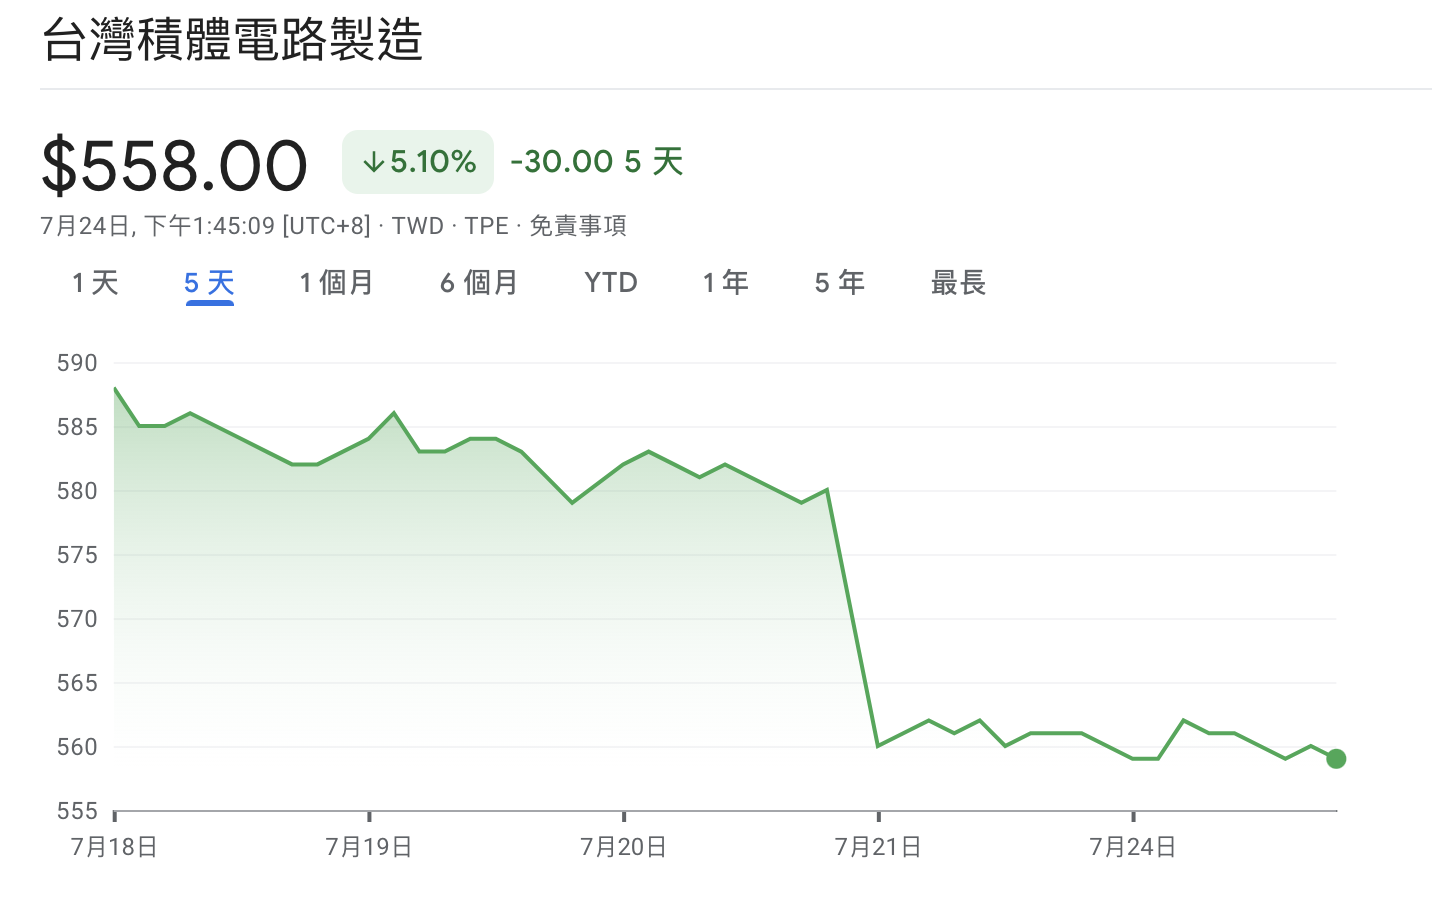1432x900 pixels.
Task: Show the 1 年 chart range
Action: coord(725,283)
